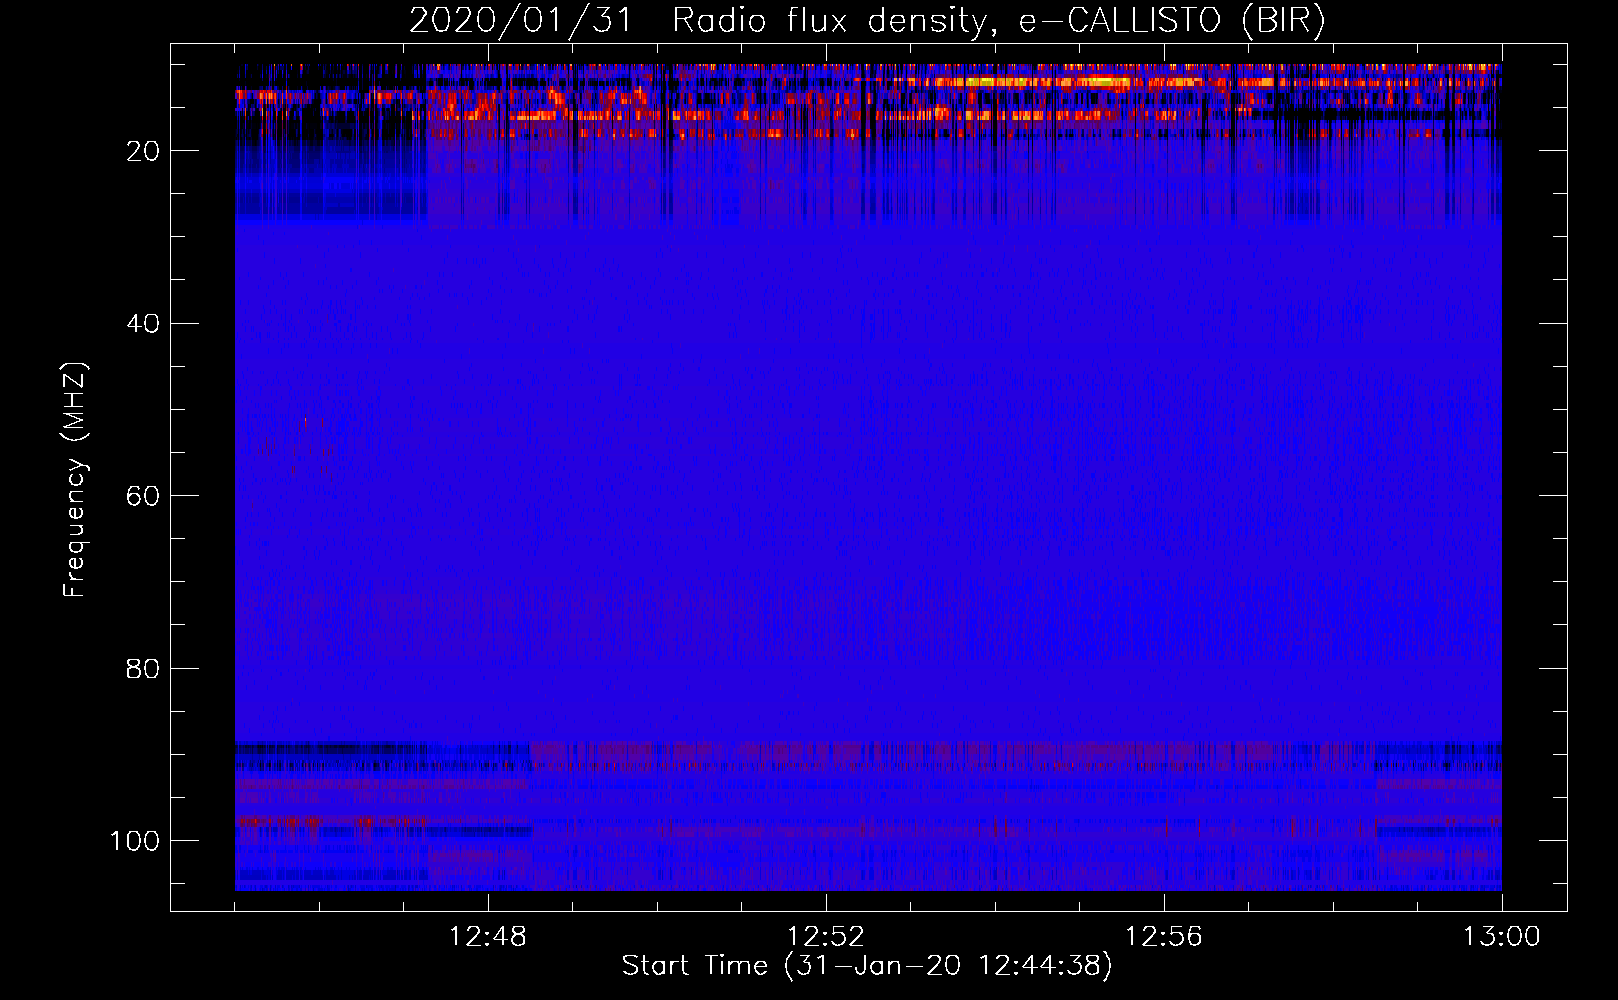The width and height of the screenshot is (1618, 1000).
Task: Click the 80 frequency tick label
Action: tap(143, 668)
